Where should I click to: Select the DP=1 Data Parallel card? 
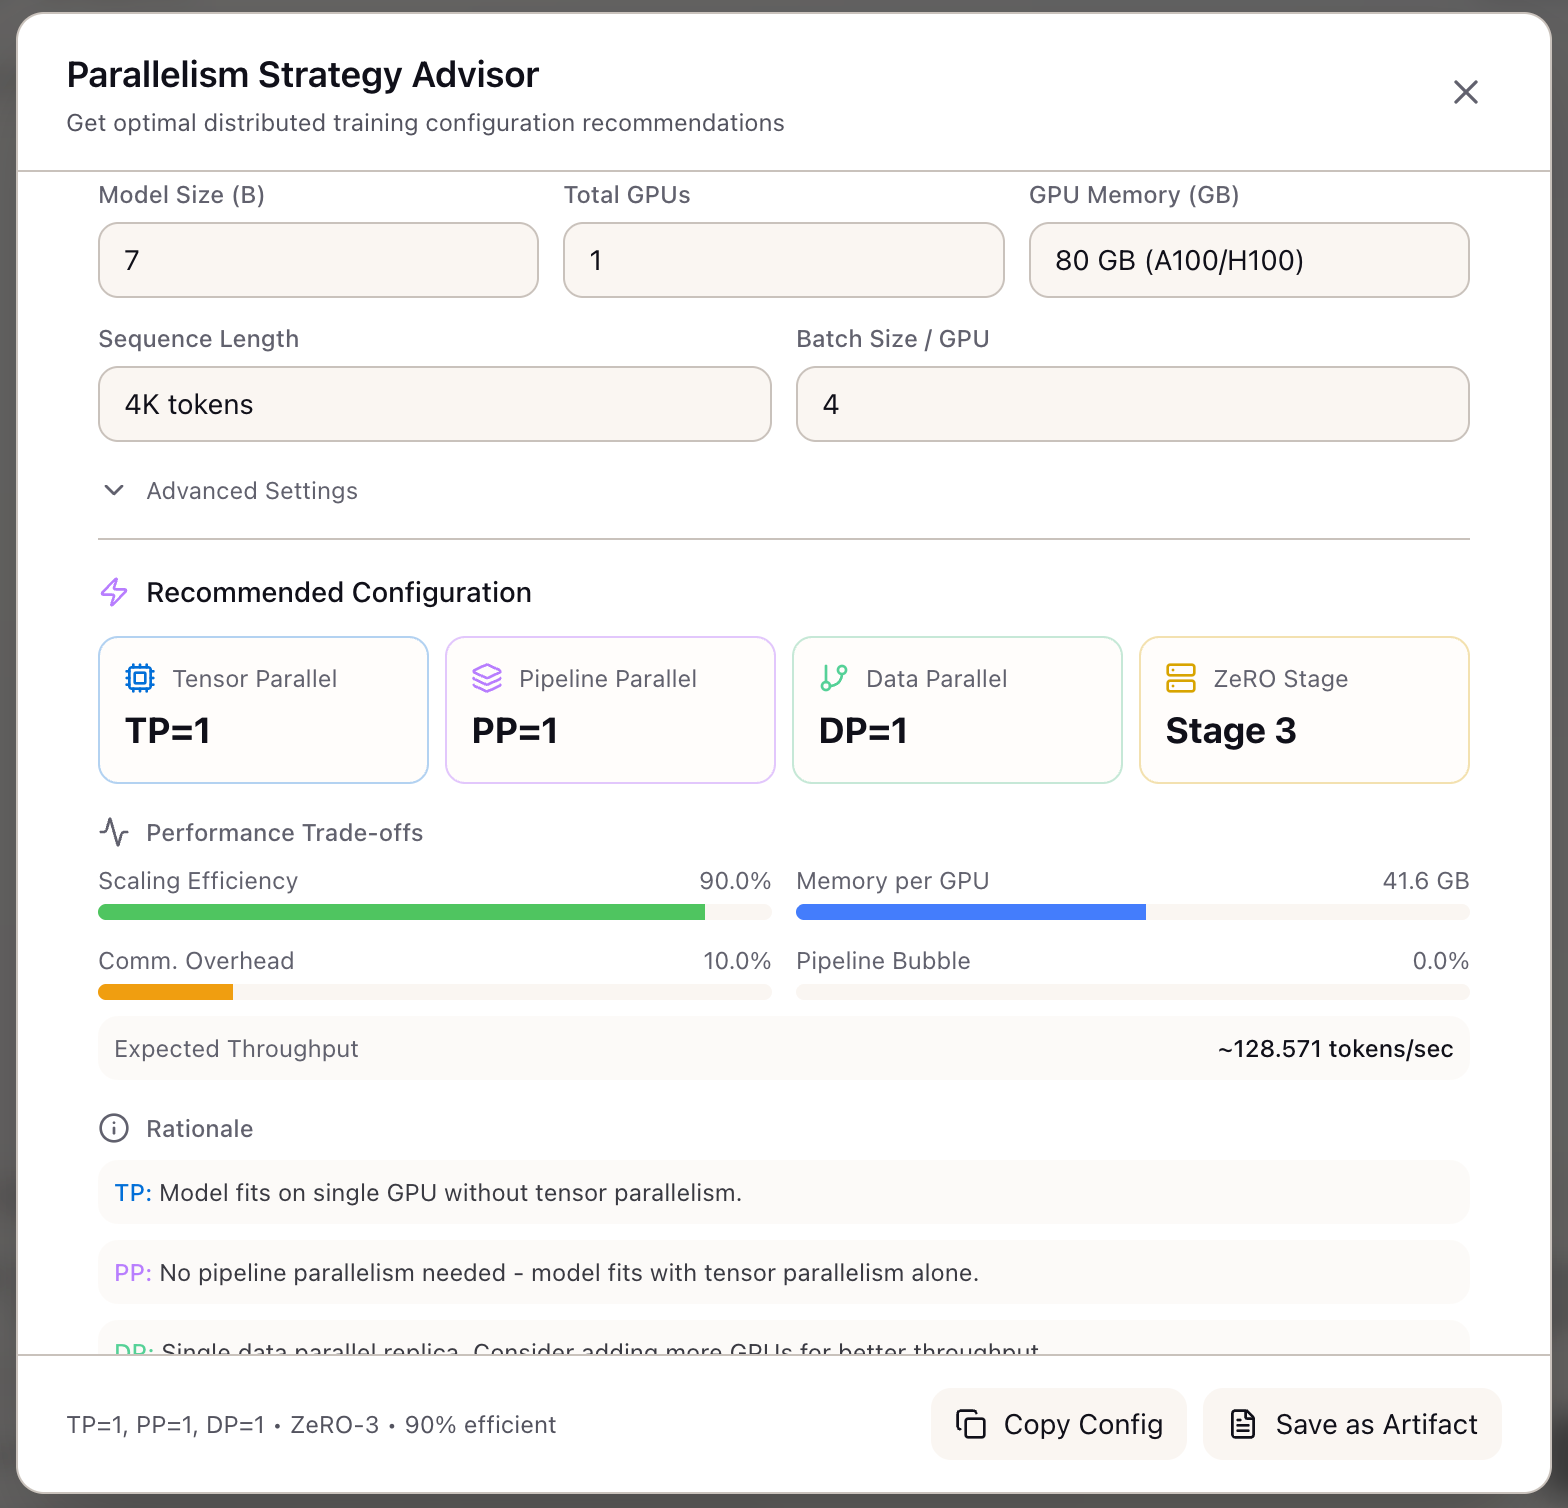pyautogui.click(x=957, y=710)
